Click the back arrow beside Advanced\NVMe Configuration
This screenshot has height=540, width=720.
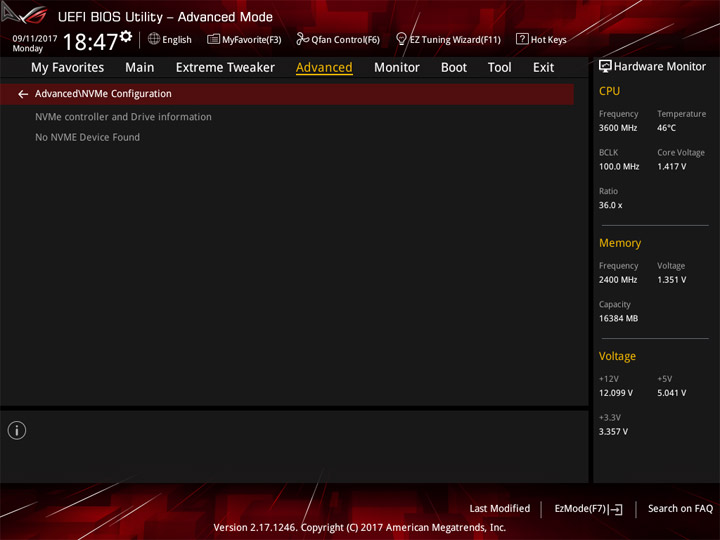pyautogui.click(x=23, y=94)
